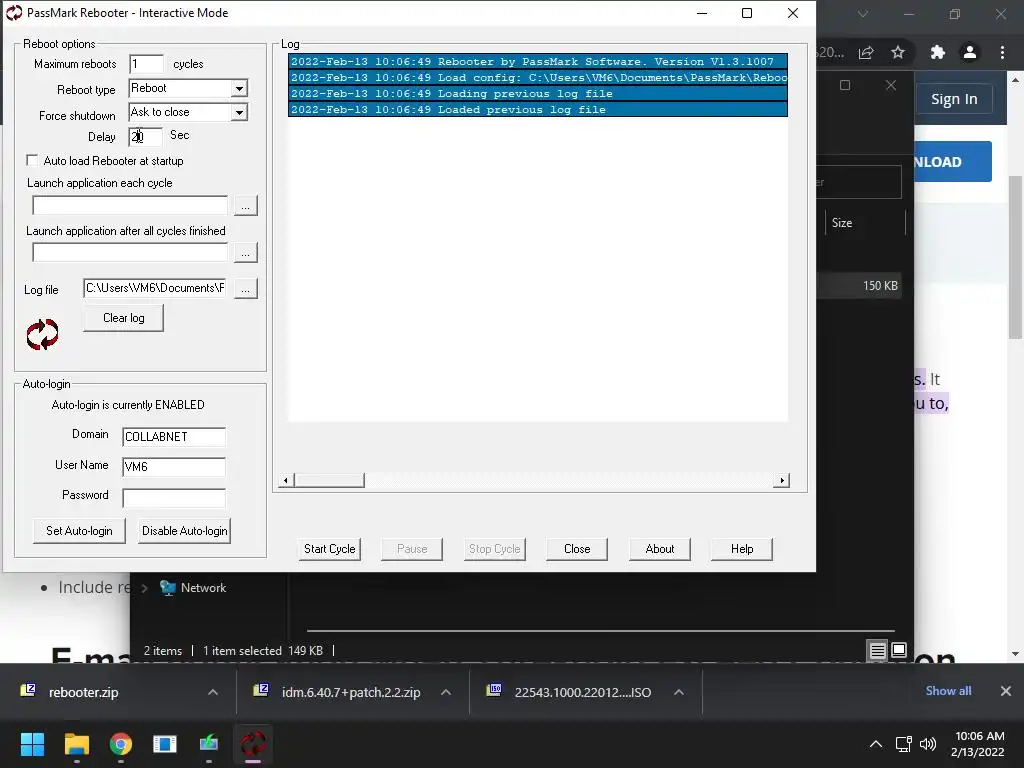Switch Explorer to large icons view

tap(899, 650)
